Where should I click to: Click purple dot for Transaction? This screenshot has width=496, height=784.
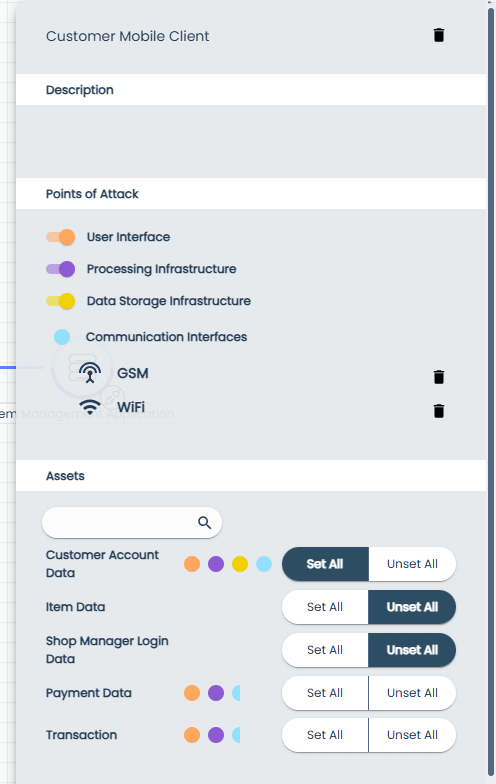click(216, 735)
